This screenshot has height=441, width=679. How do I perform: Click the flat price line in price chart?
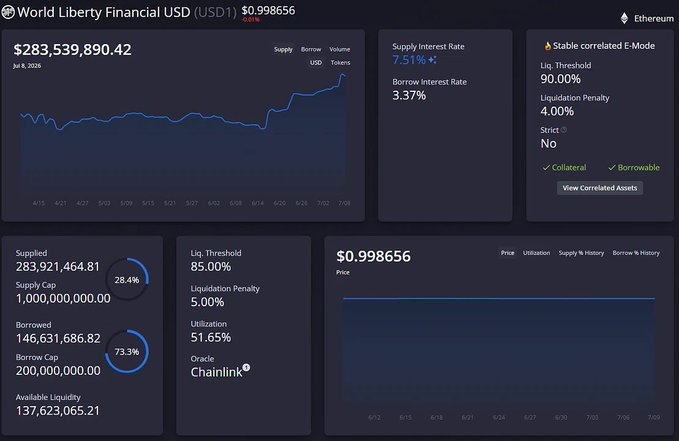coord(499,298)
